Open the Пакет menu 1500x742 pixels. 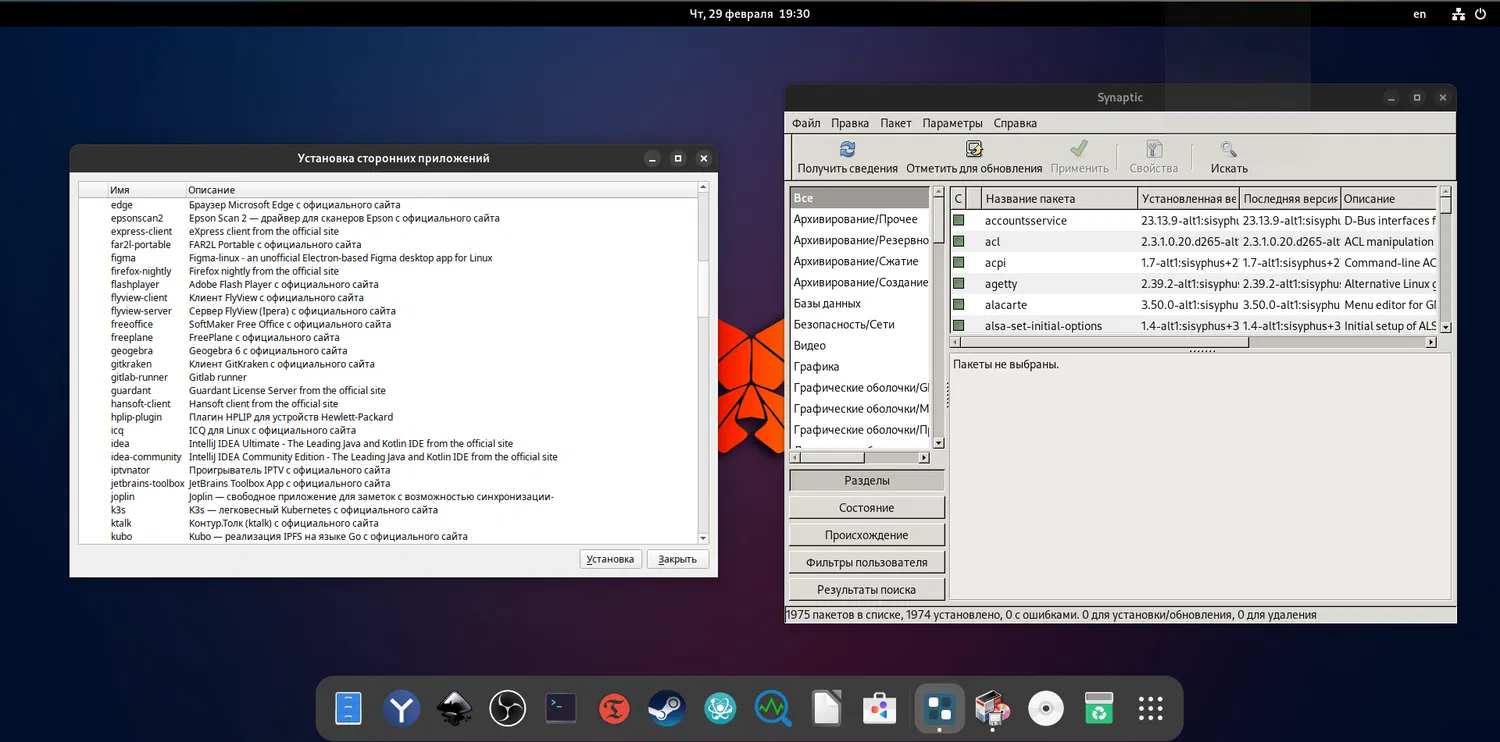(895, 123)
